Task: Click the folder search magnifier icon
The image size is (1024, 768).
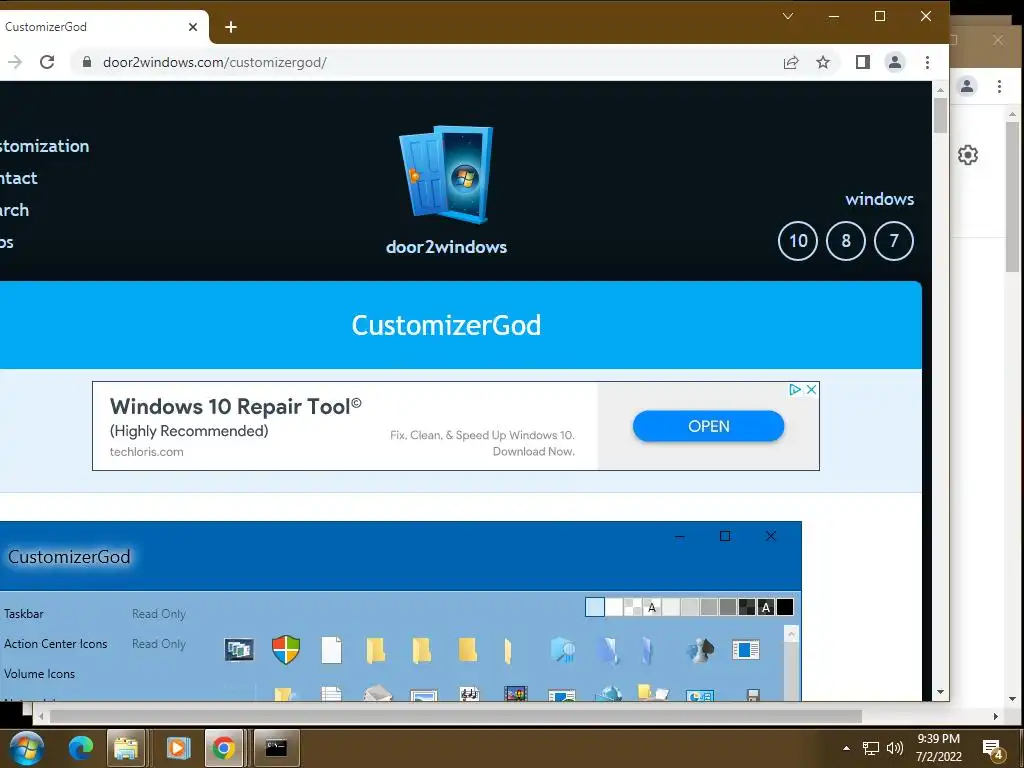Action: tap(562, 650)
